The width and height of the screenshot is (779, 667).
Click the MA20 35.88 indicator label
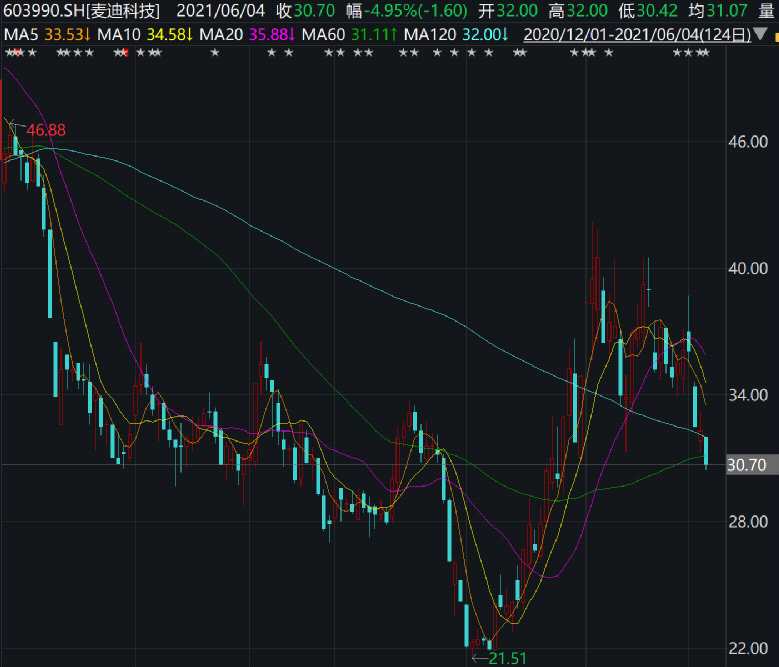(x=247, y=34)
